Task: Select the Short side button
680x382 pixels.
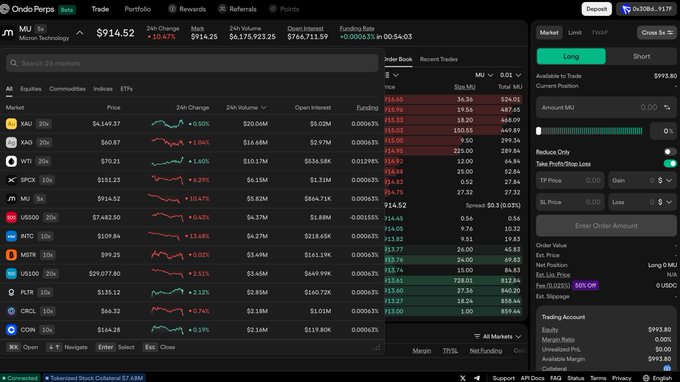Action: [641, 56]
